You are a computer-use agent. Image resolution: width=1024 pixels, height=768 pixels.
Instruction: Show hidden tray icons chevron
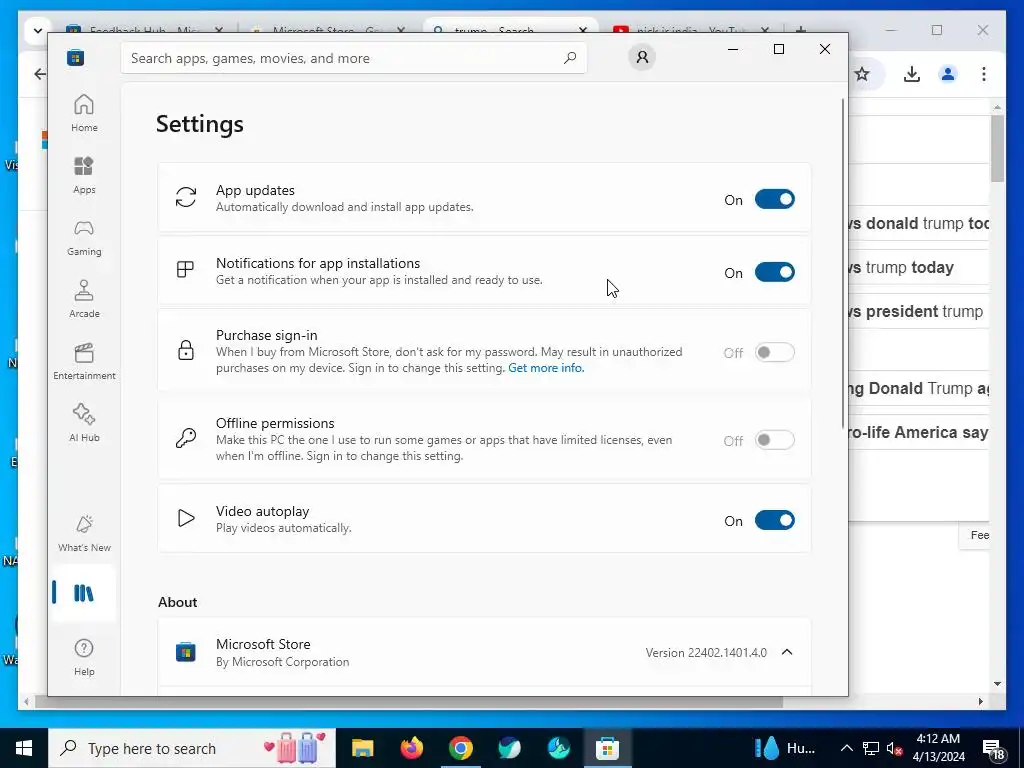(846, 748)
